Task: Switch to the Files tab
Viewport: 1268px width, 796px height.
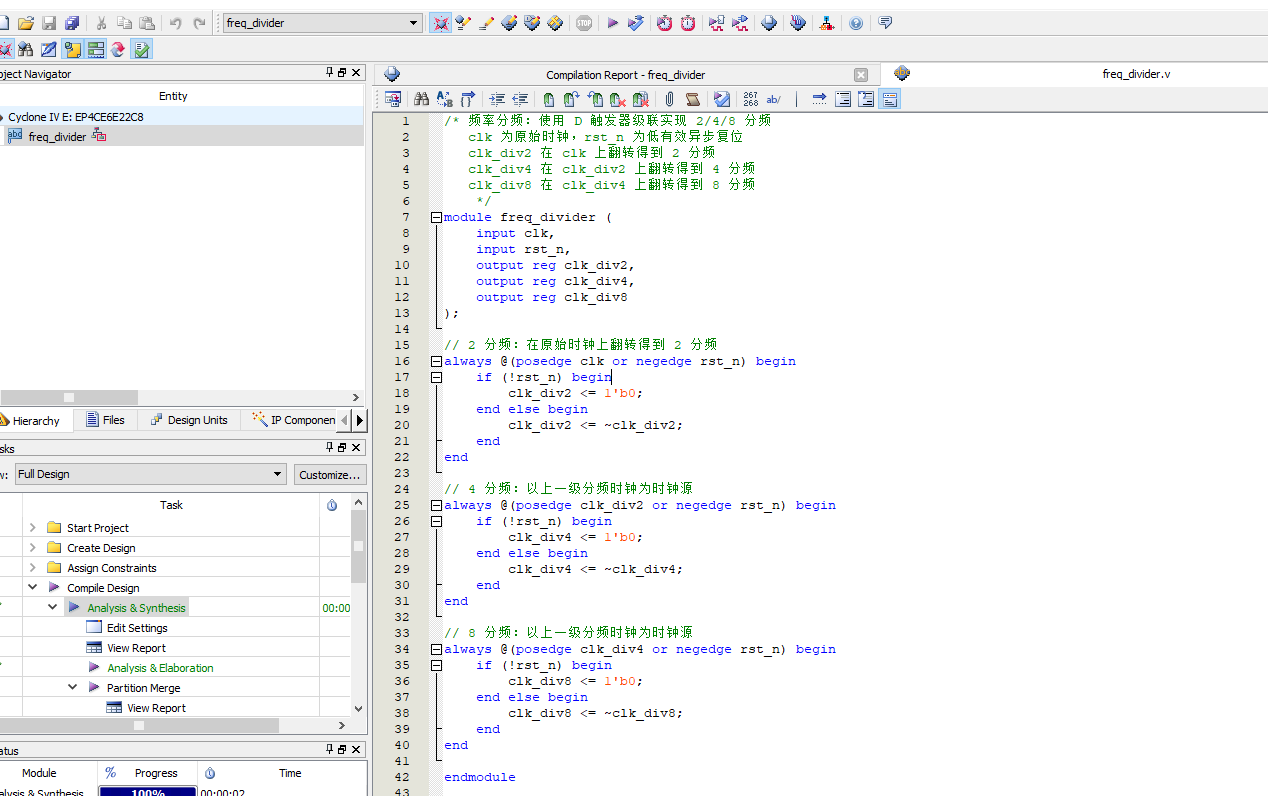Action: point(106,420)
